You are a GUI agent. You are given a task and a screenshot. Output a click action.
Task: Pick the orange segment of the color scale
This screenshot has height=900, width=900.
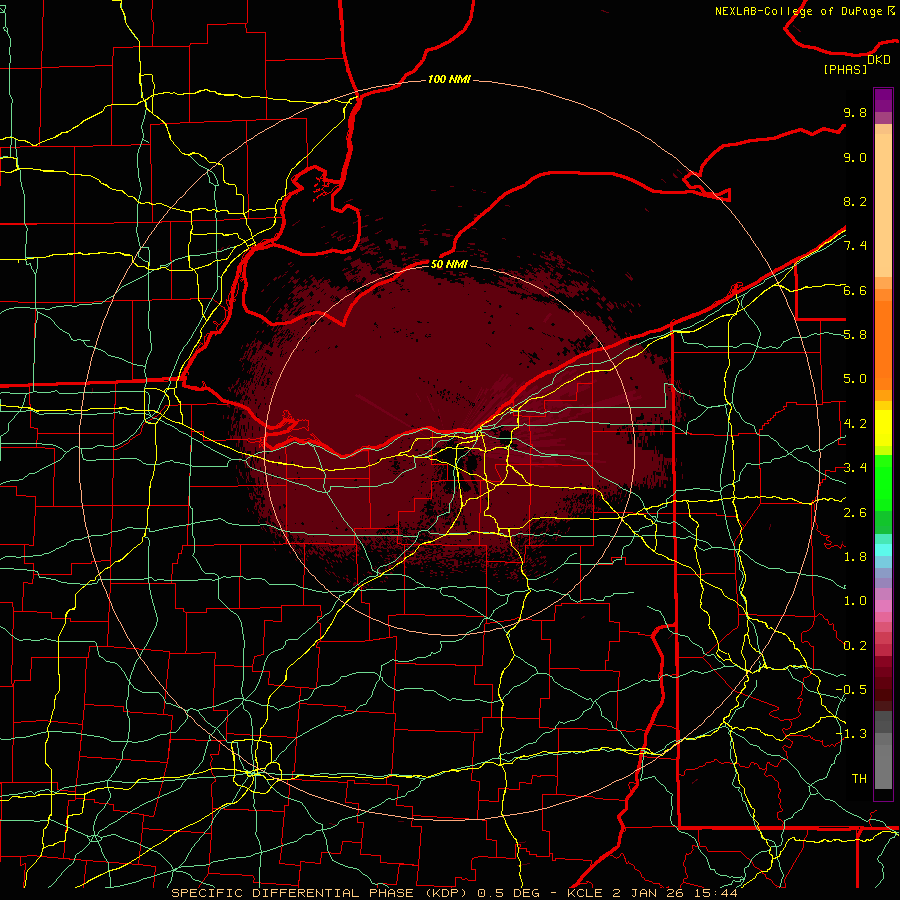click(883, 344)
